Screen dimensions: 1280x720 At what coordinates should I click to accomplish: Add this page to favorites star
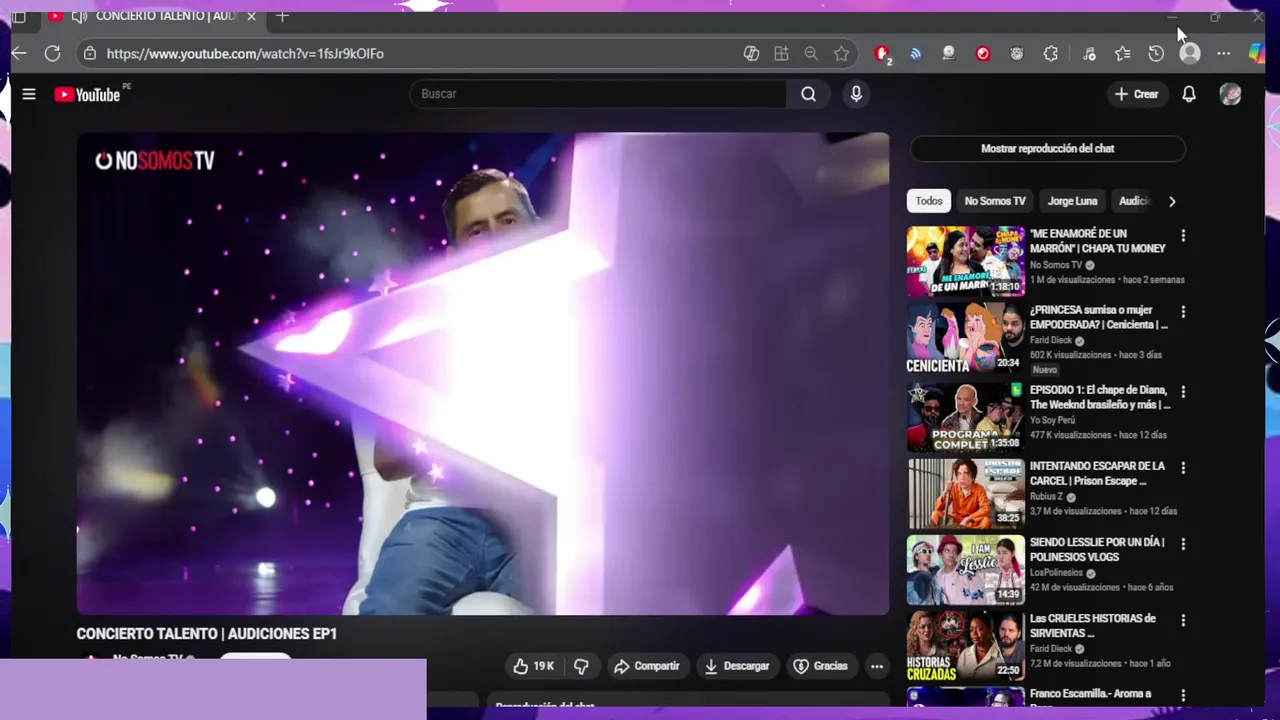[842, 54]
